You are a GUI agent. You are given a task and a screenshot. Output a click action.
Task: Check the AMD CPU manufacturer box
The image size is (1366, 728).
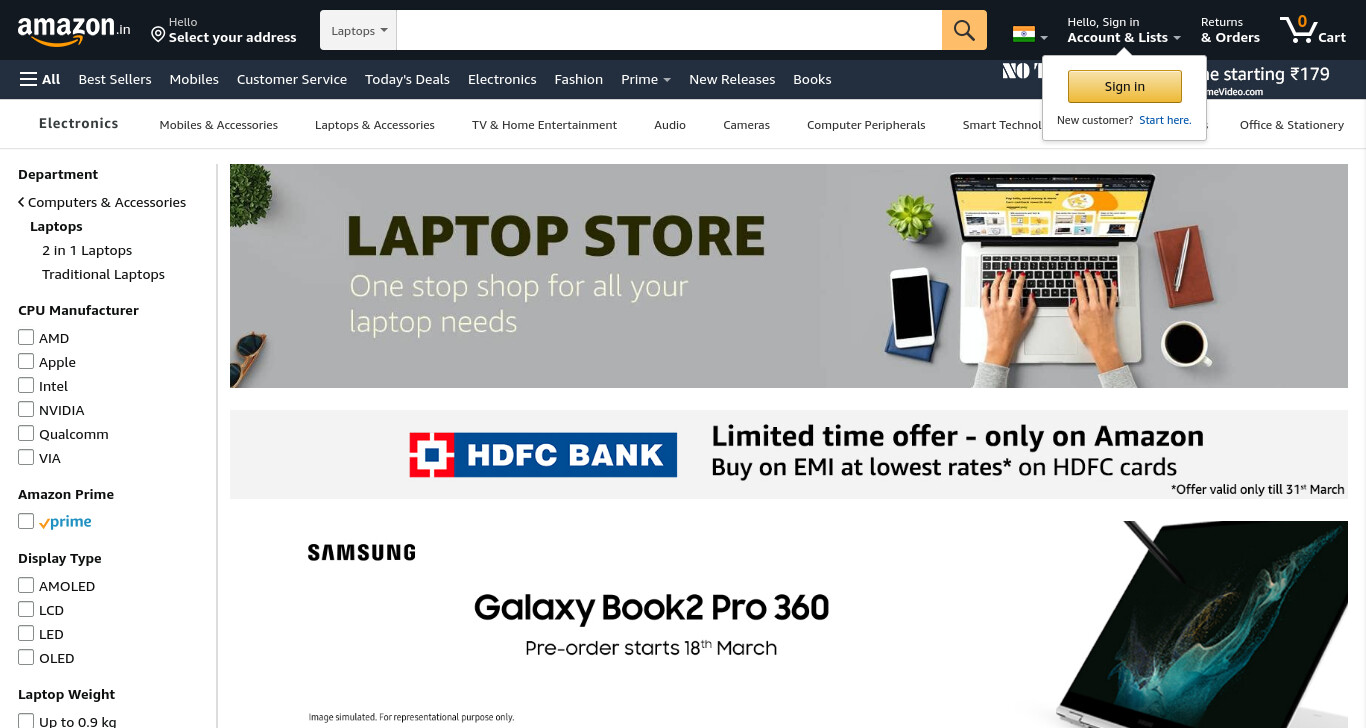coord(26,337)
